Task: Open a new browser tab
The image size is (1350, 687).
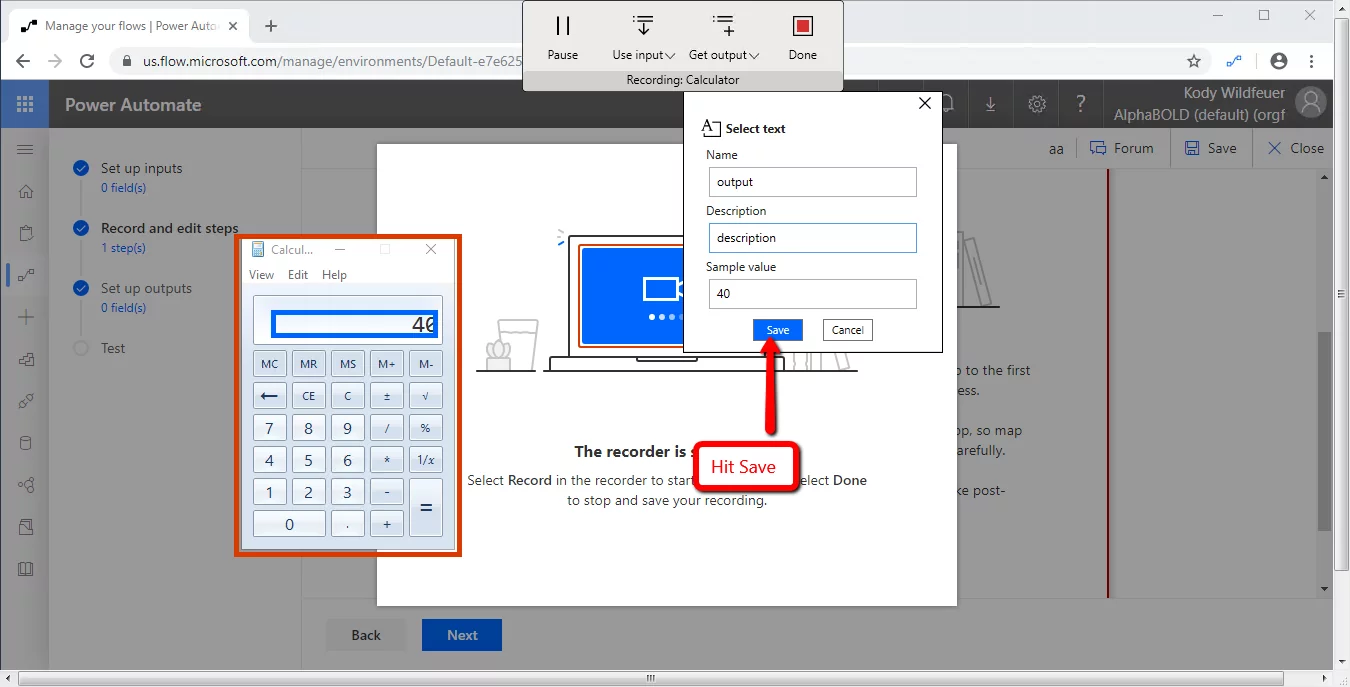Action: [x=271, y=26]
